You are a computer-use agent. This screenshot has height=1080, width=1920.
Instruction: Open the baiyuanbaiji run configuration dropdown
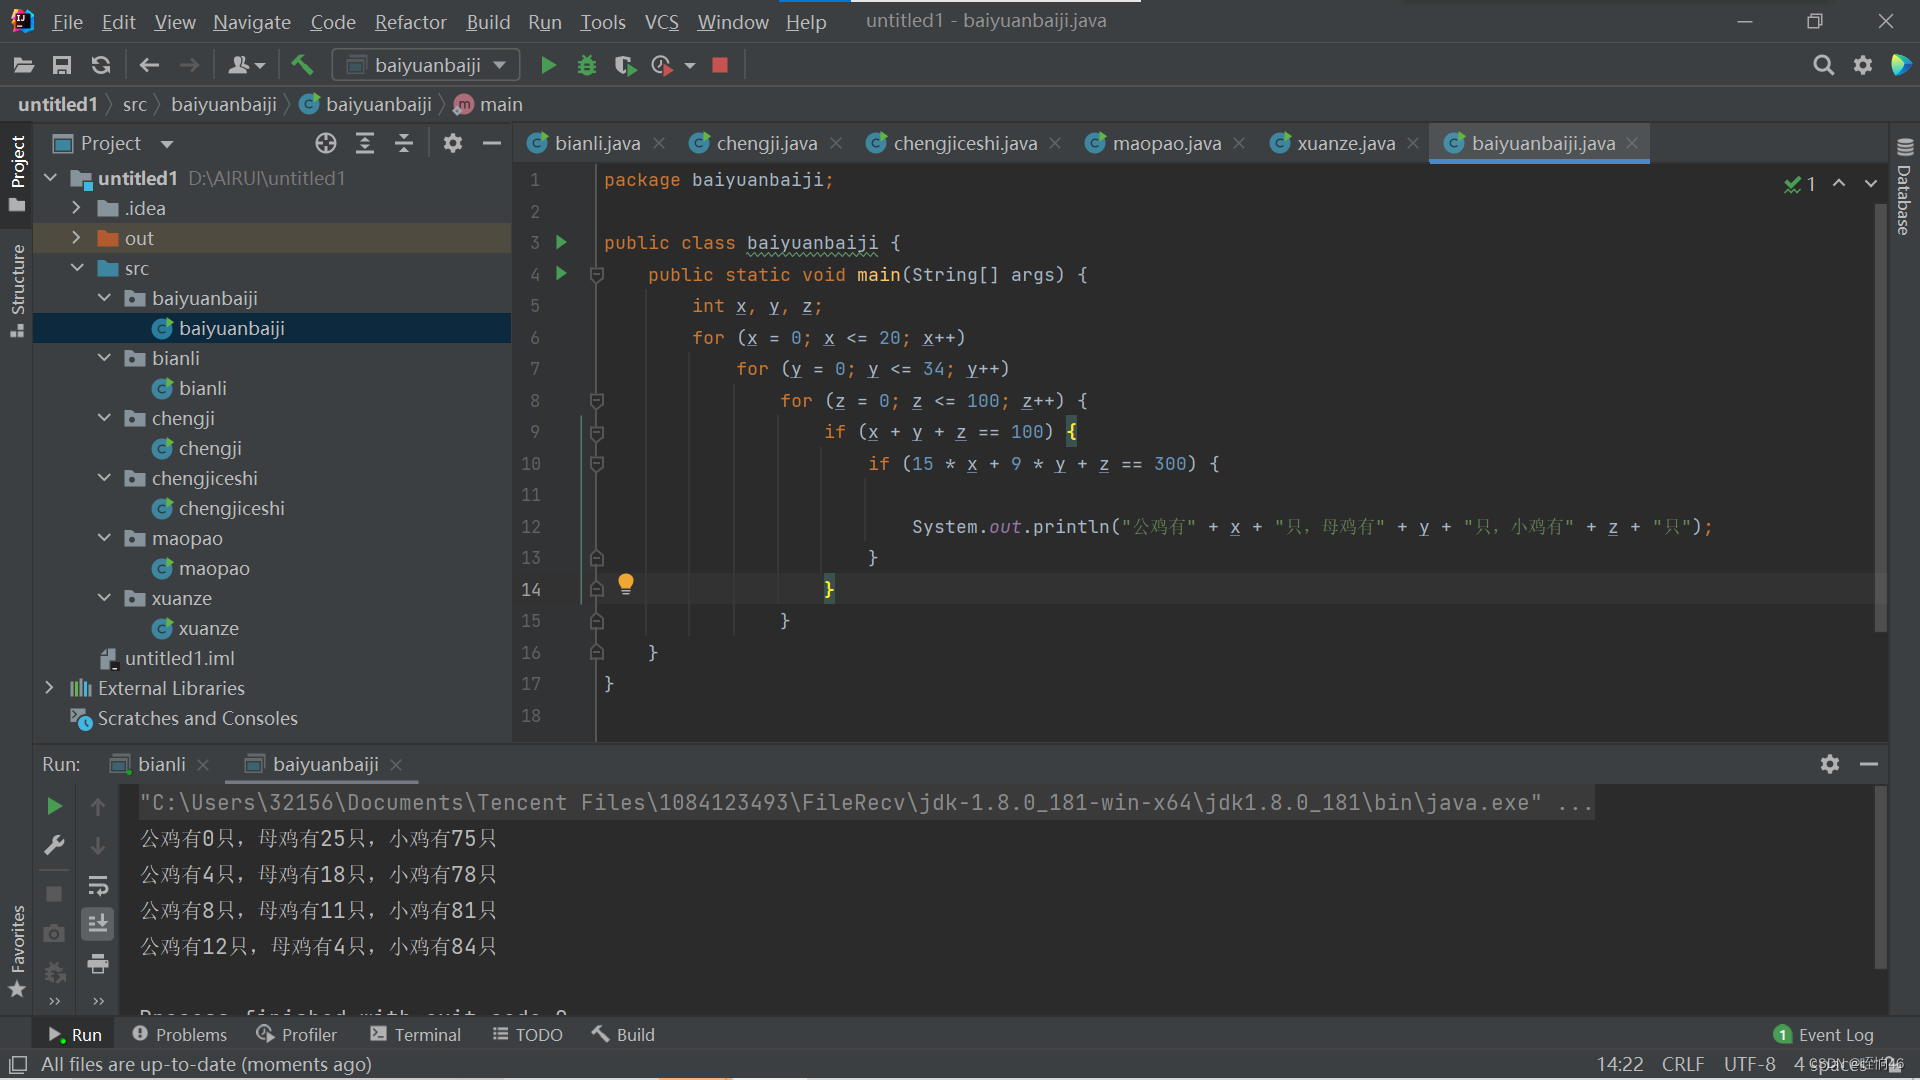[427, 65]
